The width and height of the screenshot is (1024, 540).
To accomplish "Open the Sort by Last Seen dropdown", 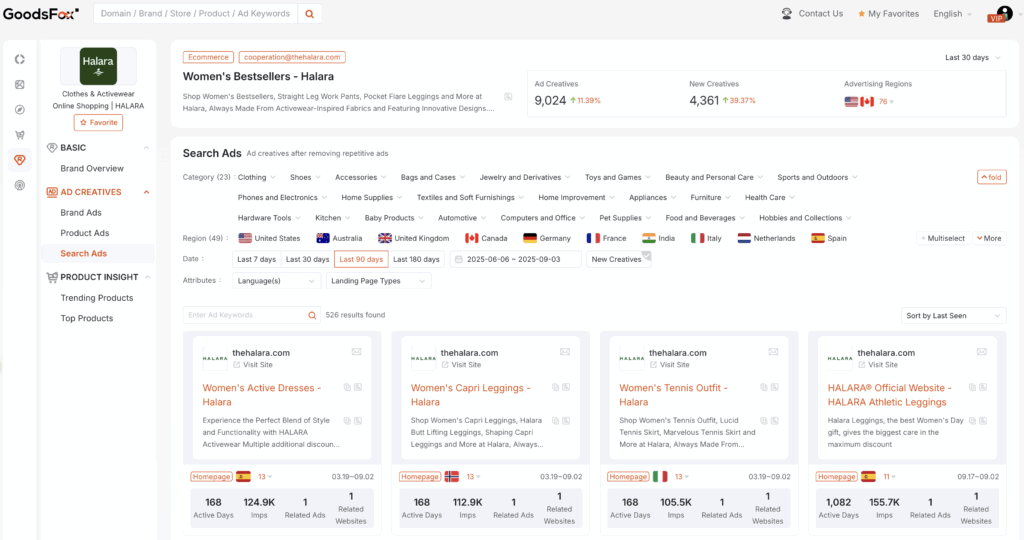I will click(953, 316).
